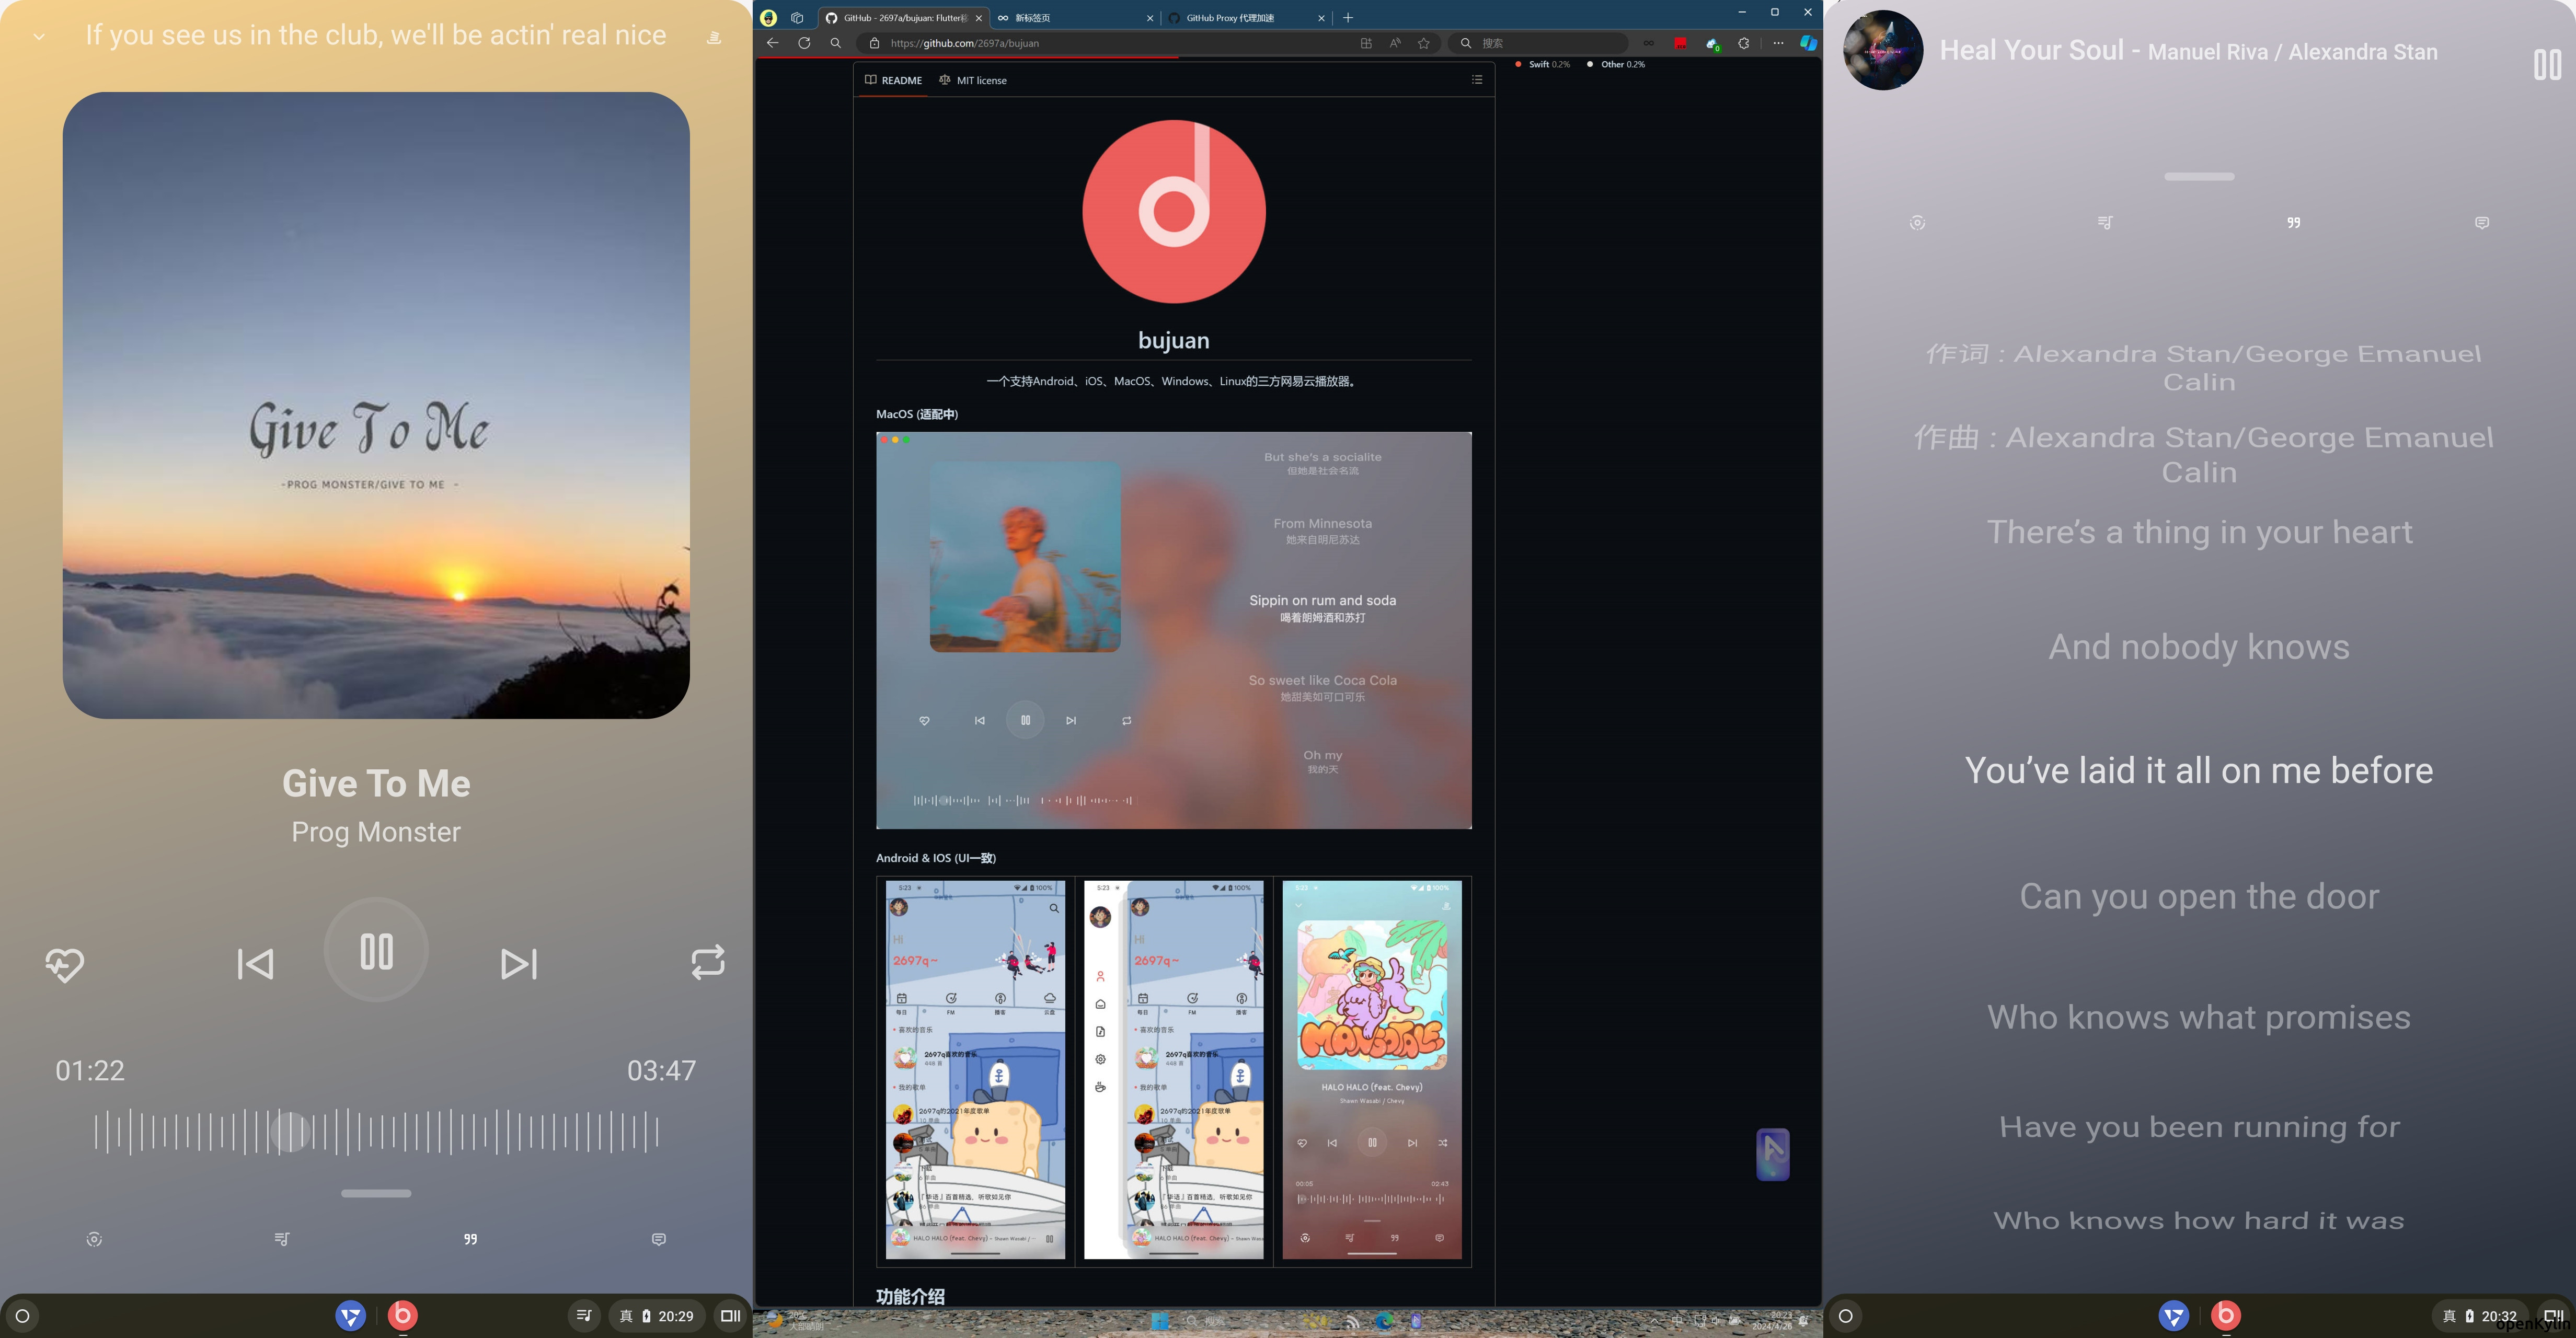Click the floating translate icon on the GitHub page
The height and width of the screenshot is (1338, 2576).
[1773, 1154]
